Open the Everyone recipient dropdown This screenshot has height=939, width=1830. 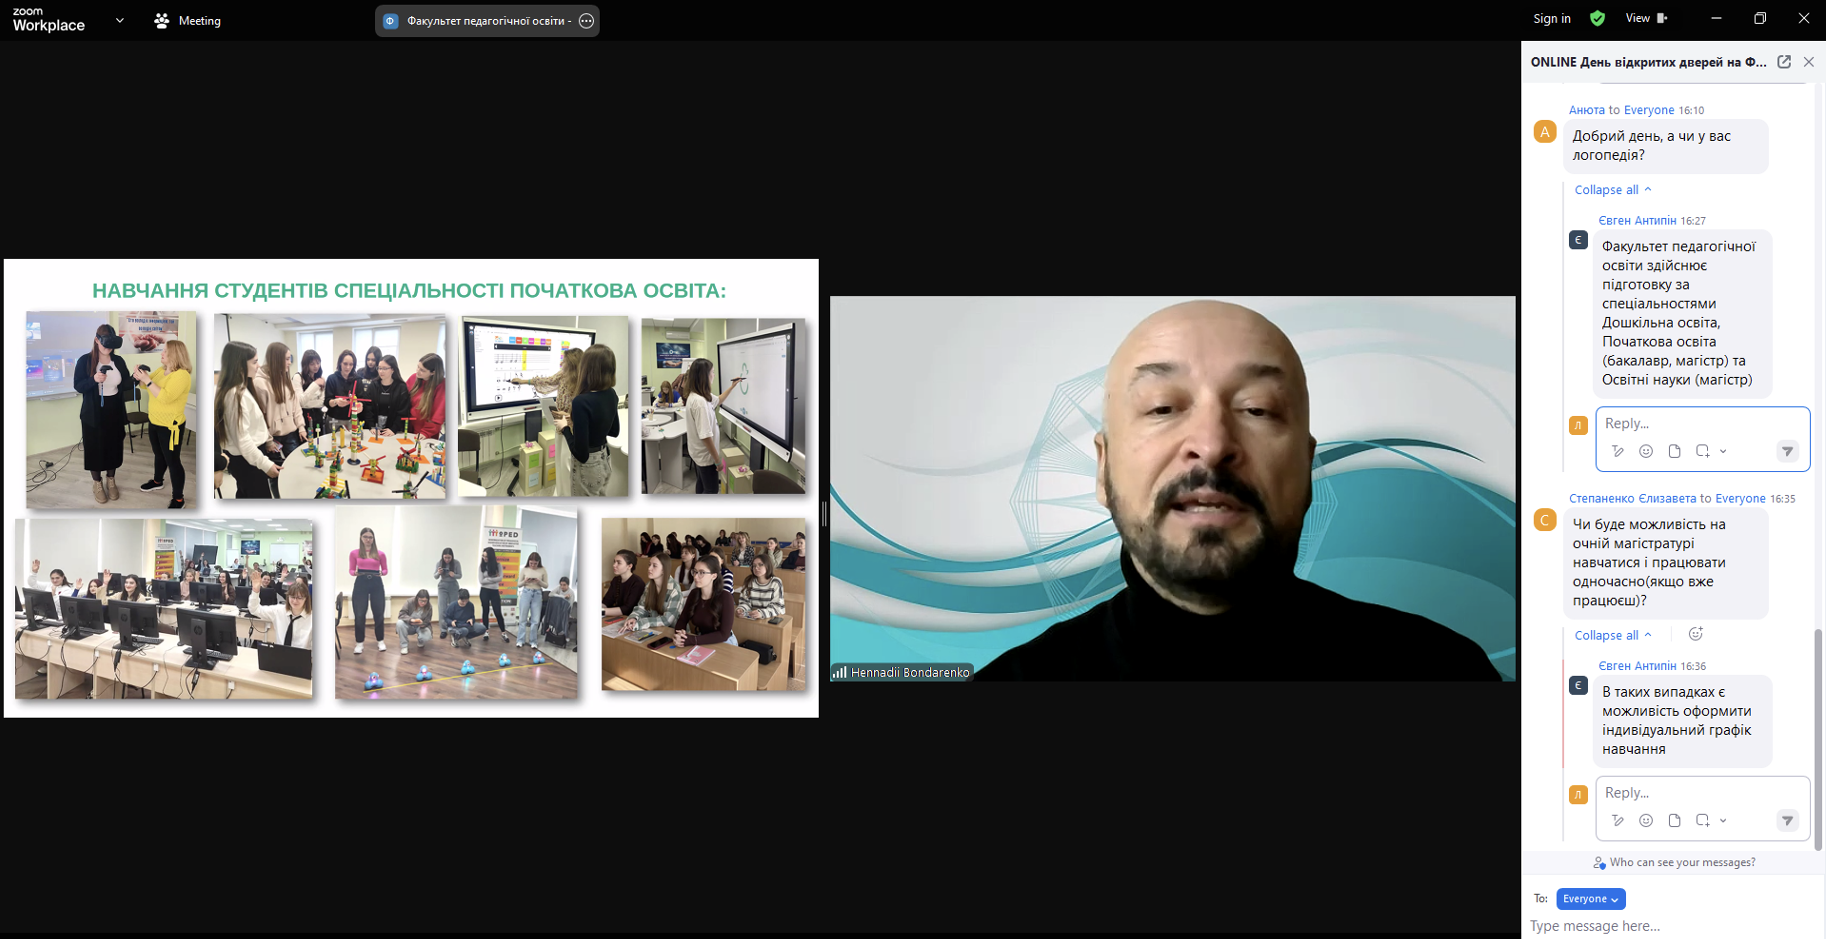pyautogui.click(x=1590, y=899)
